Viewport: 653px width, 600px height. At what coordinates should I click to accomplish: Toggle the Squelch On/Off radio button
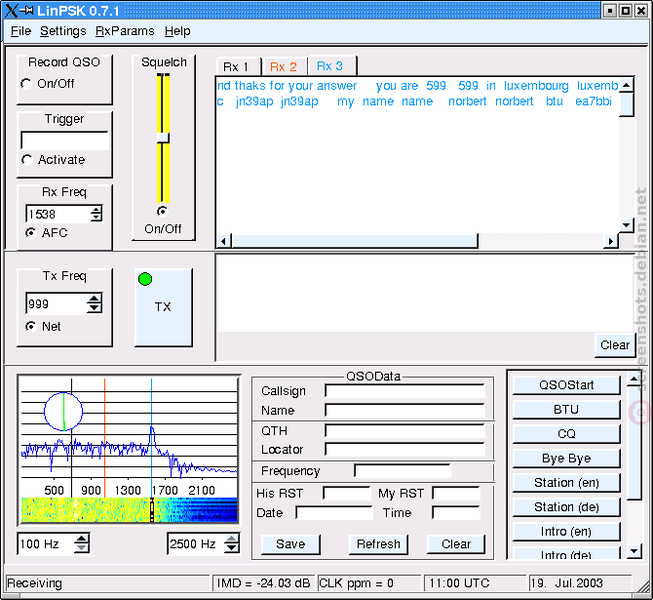[162, 212]
